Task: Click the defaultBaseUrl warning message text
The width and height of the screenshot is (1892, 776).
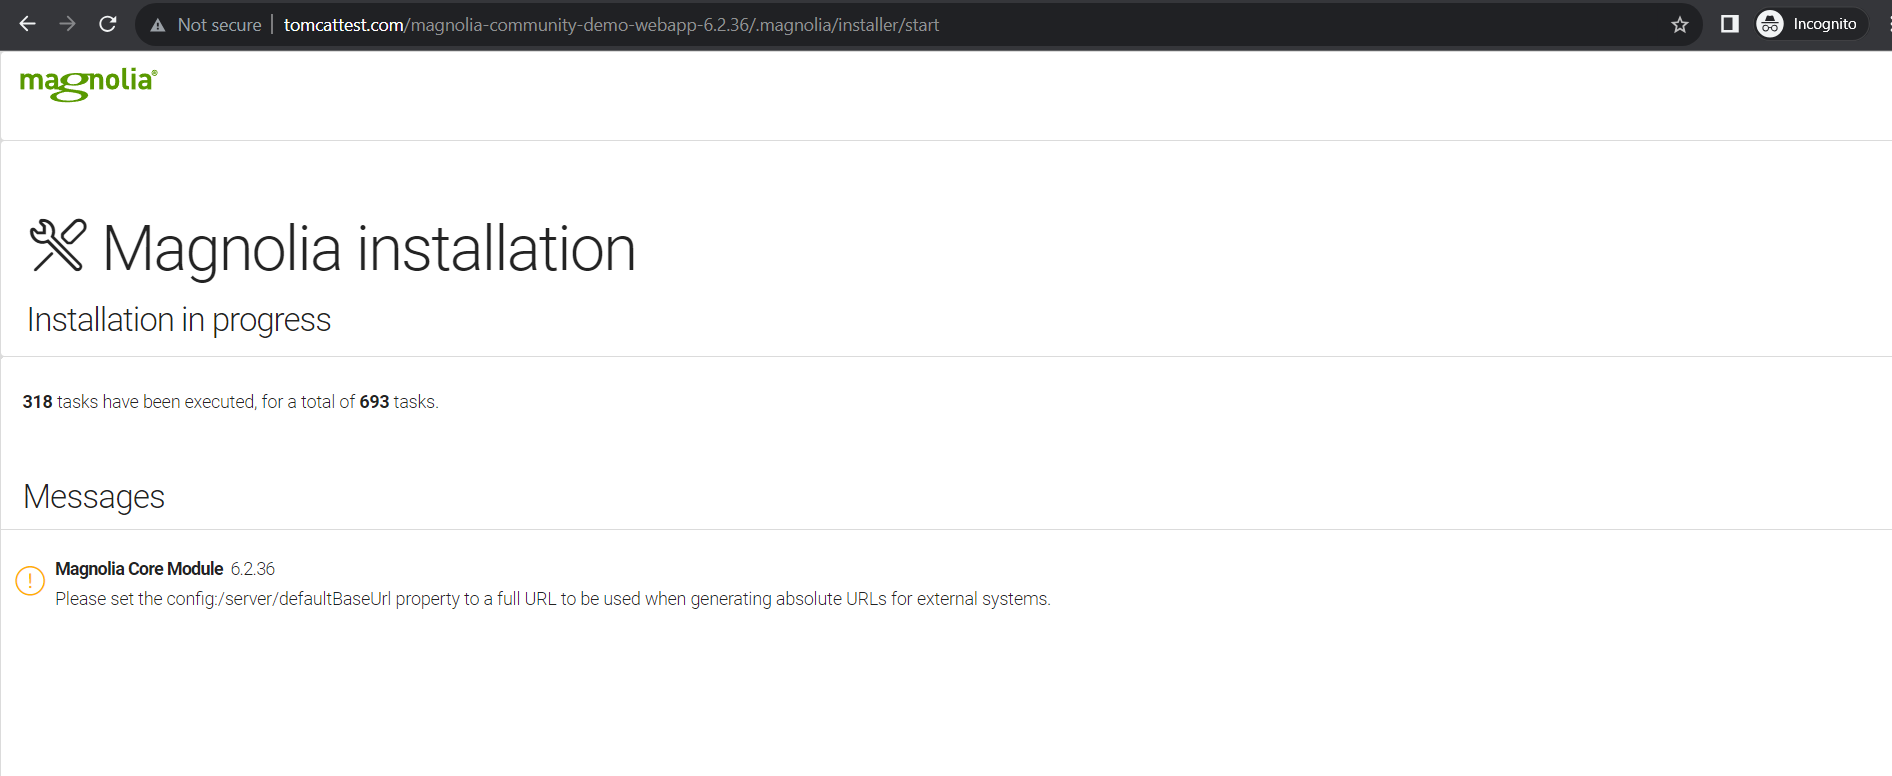Action: pyautogui.click(x=552, y=599)
